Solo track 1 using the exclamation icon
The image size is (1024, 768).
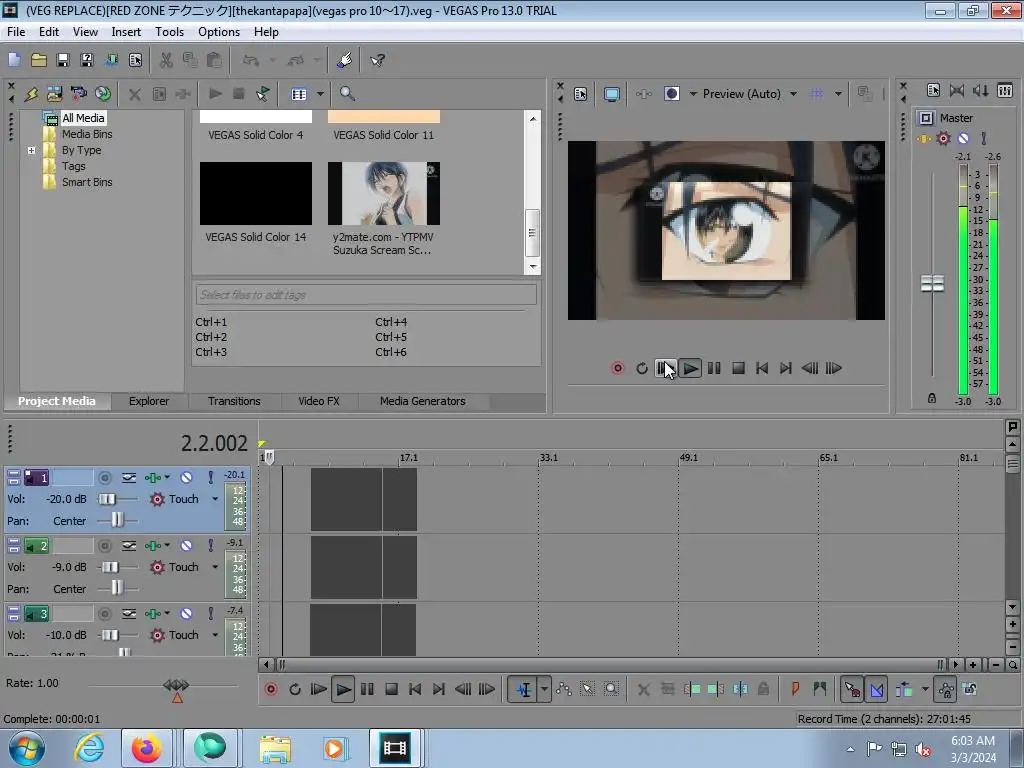(210, 478)
